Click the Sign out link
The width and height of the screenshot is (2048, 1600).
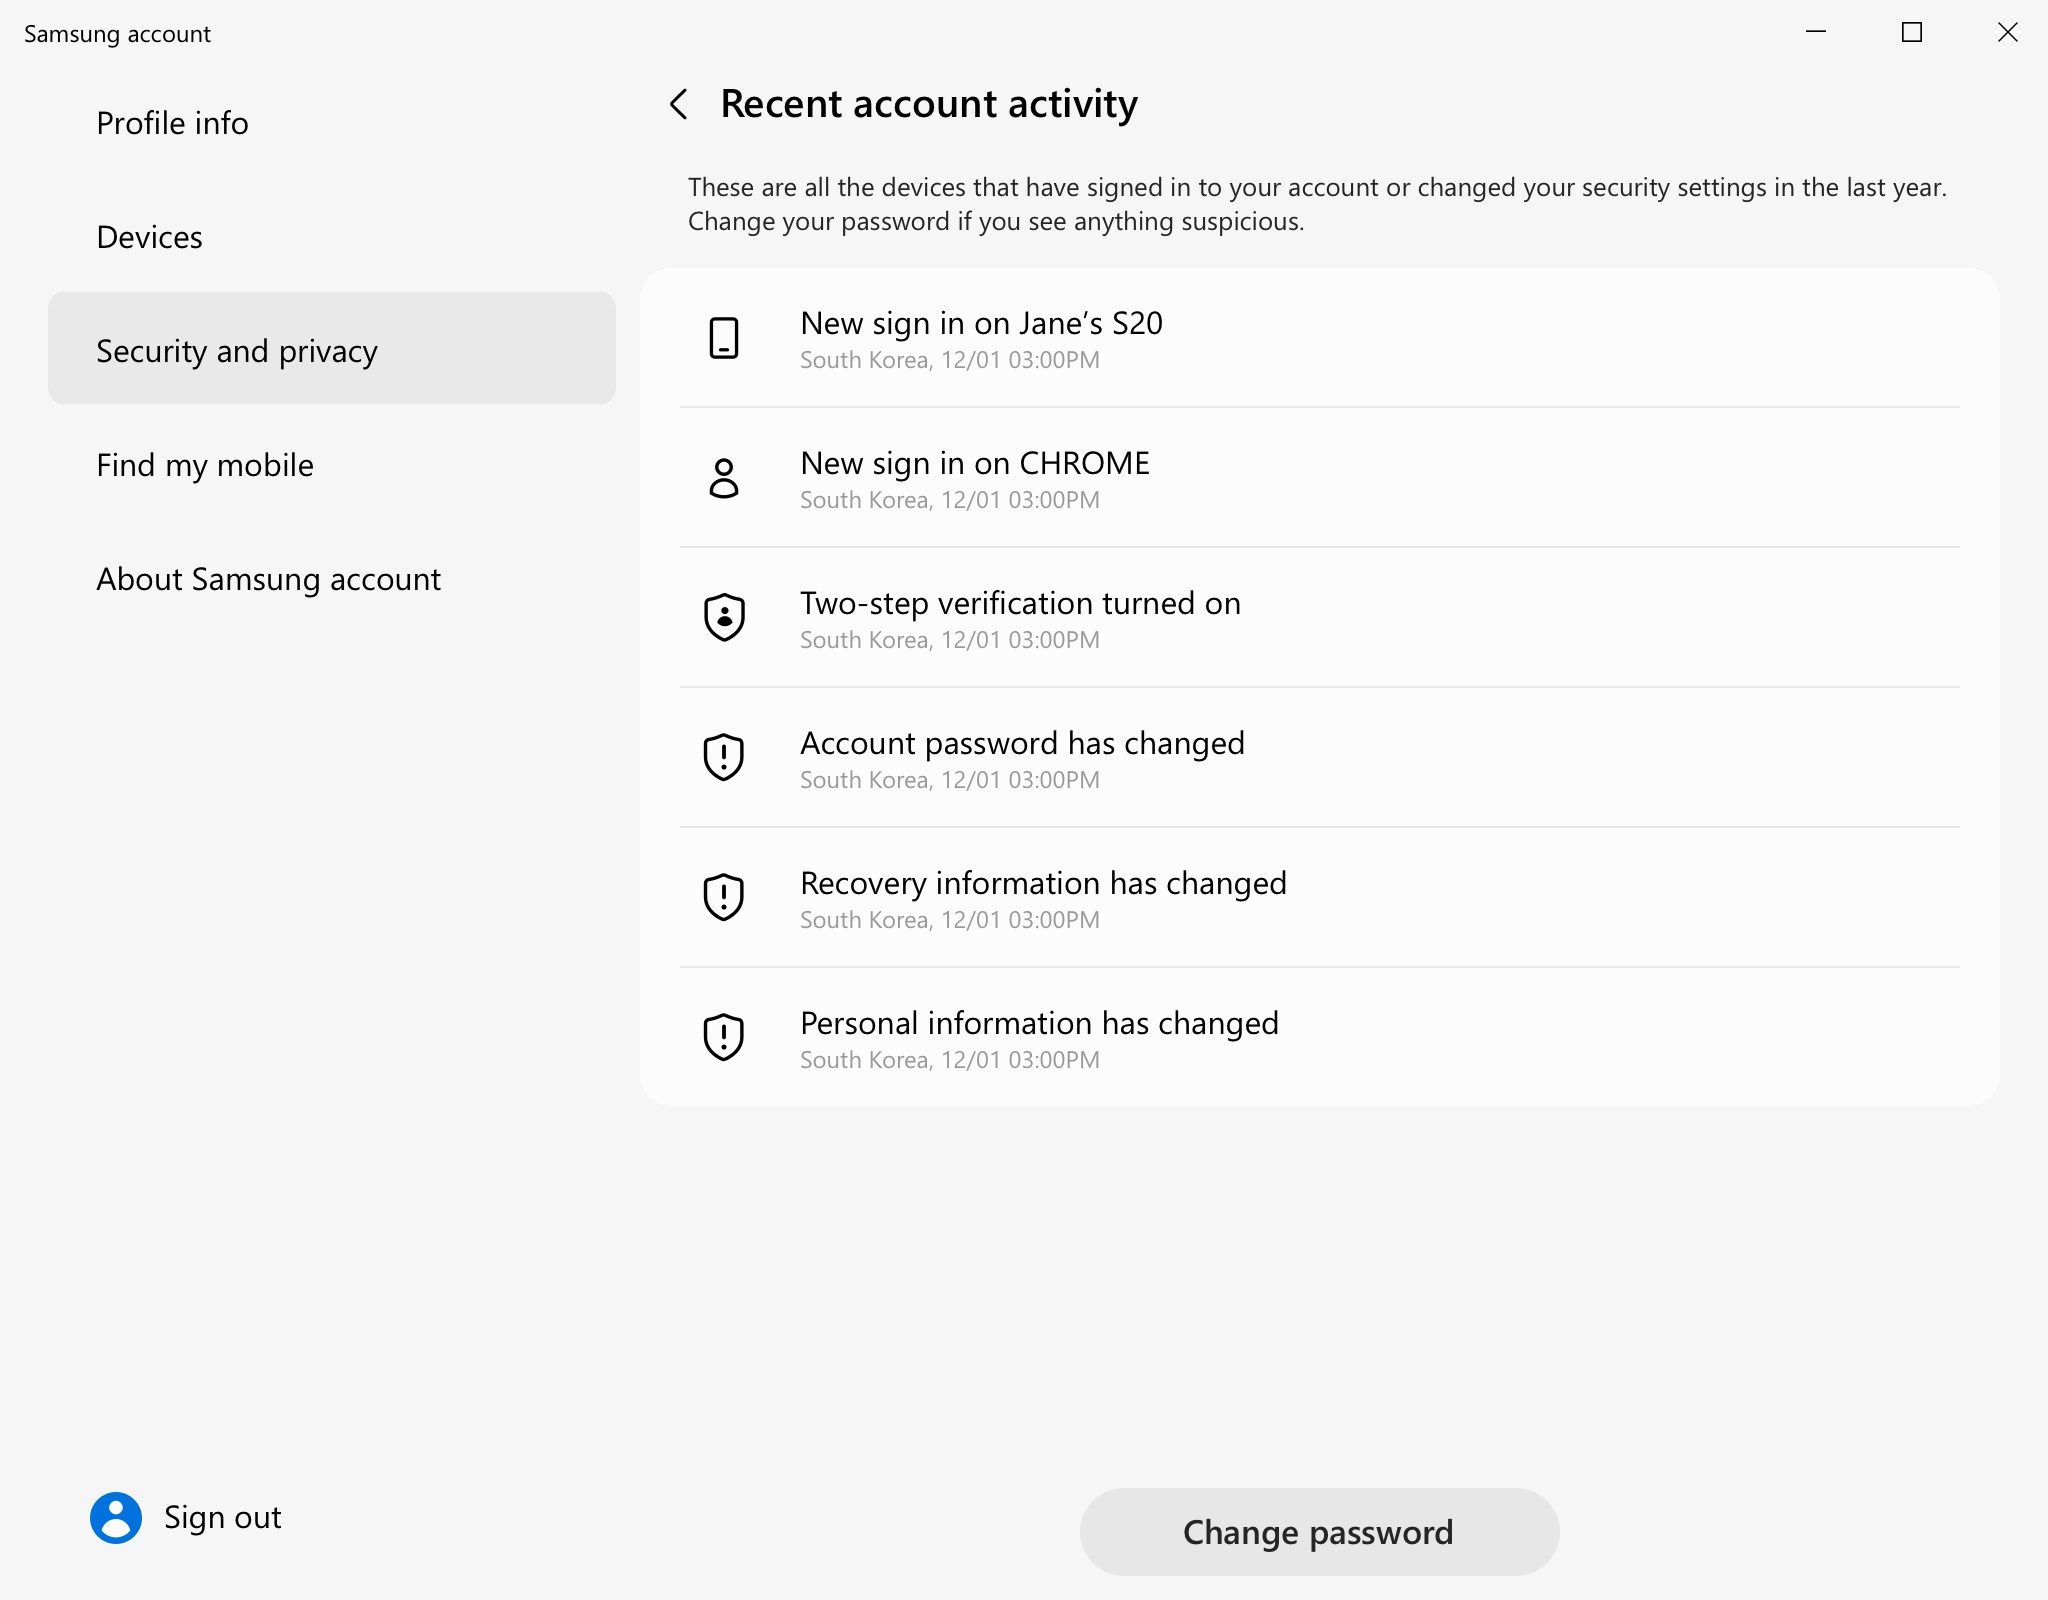coord(222,1518)
